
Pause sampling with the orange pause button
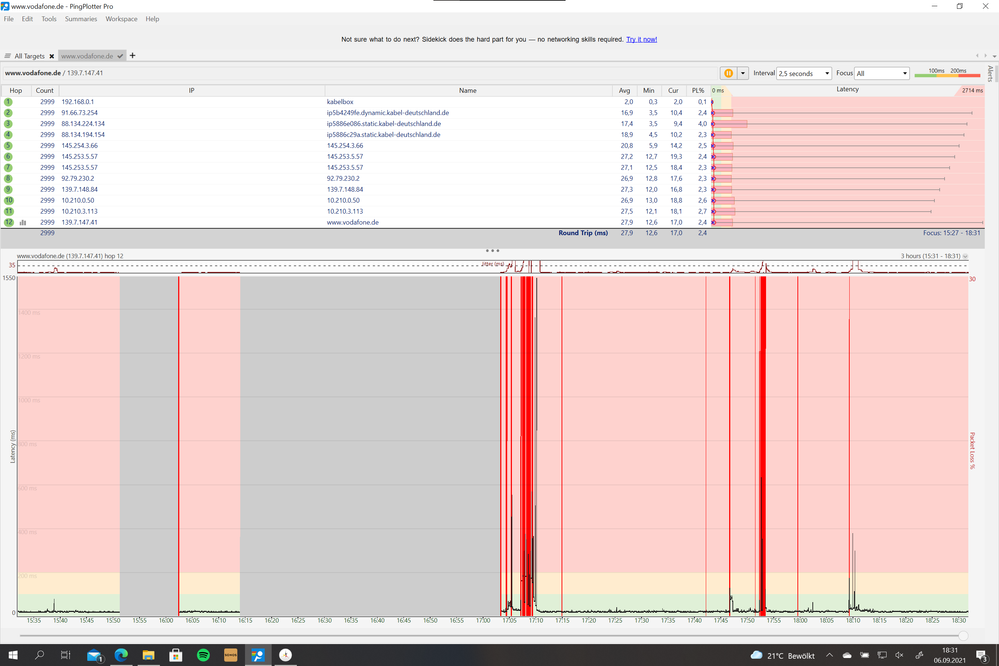(x=729, y=73)
